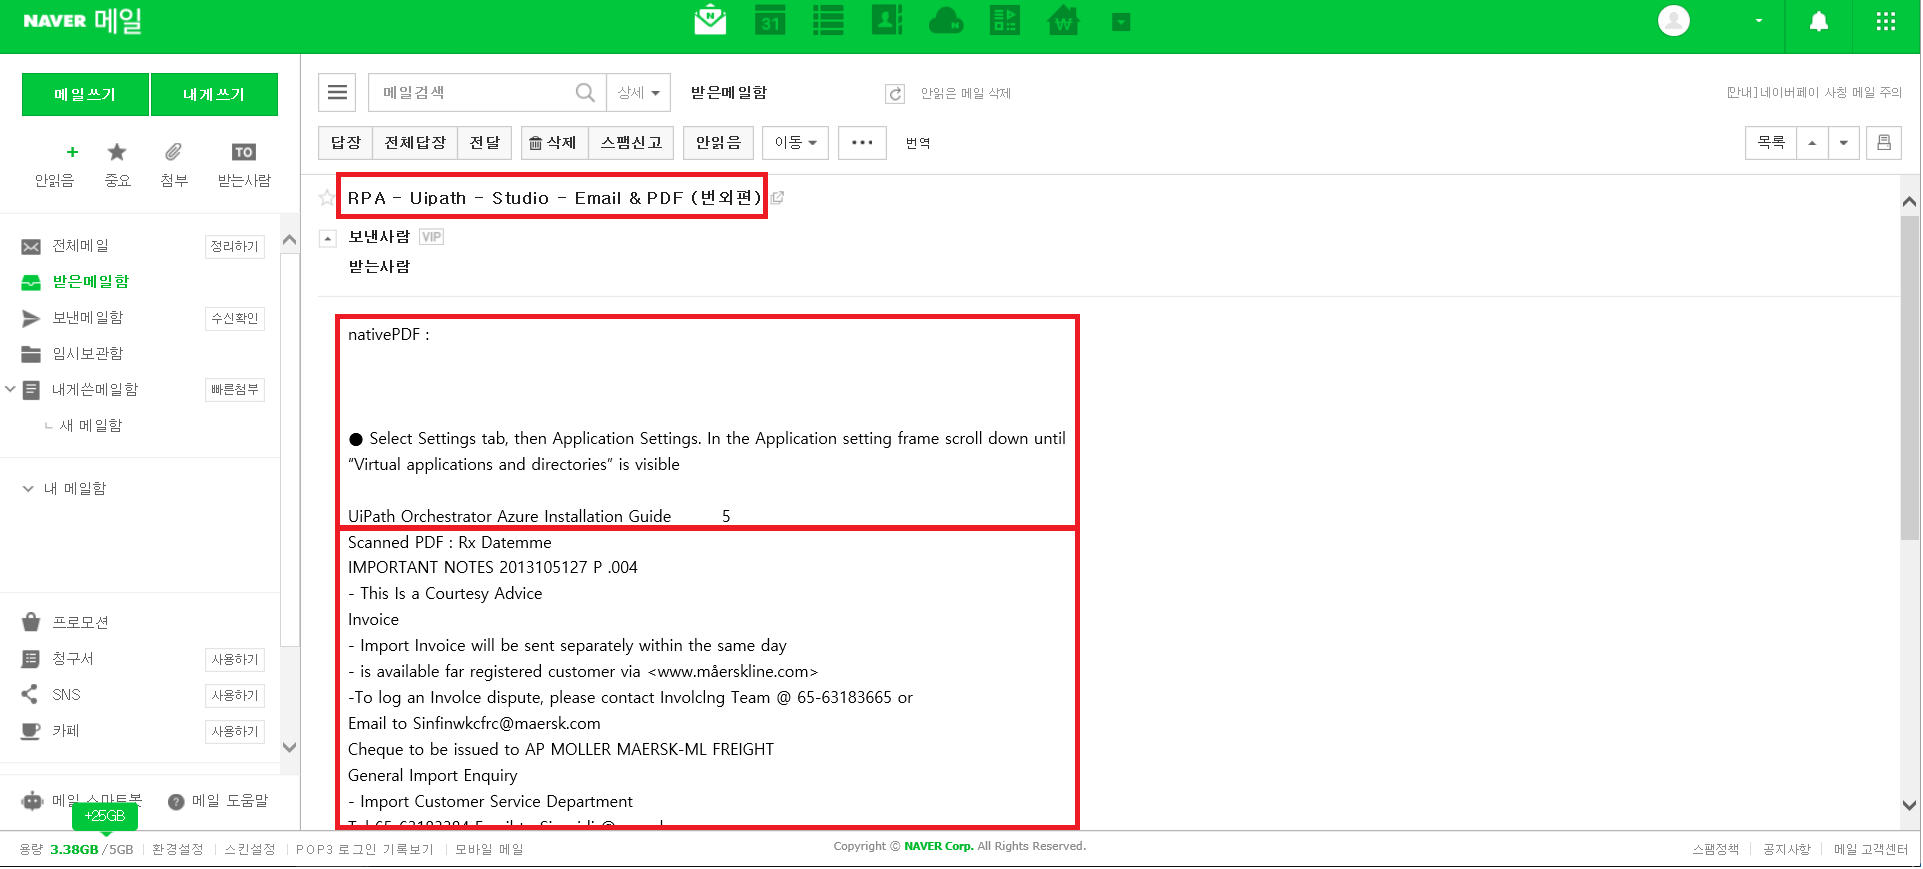Click 사용하기 next to SNS
1923x869 pixels.
[235, 696]
